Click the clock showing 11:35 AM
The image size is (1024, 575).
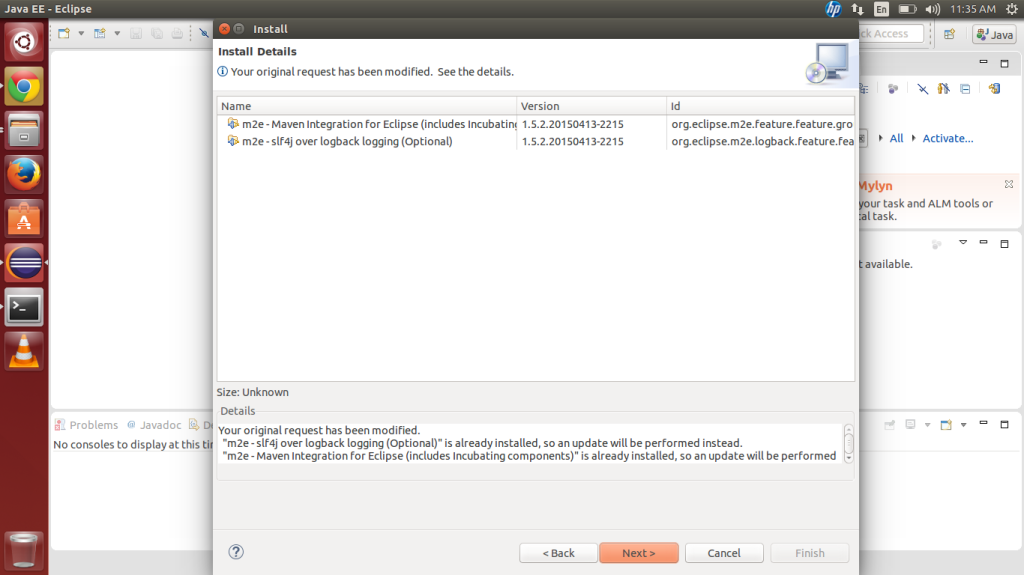coord(973,9)
